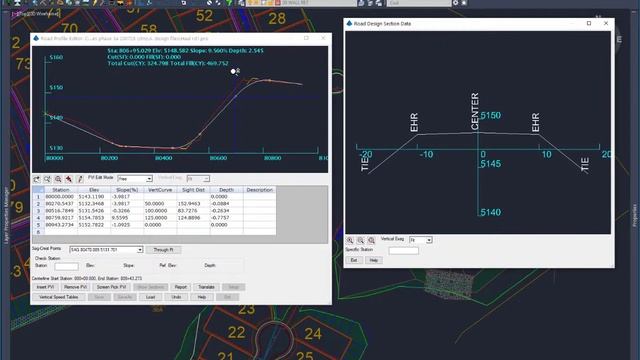The image size is (640, 360).
Task: Click the Translate button
Action: coord(206,287)
